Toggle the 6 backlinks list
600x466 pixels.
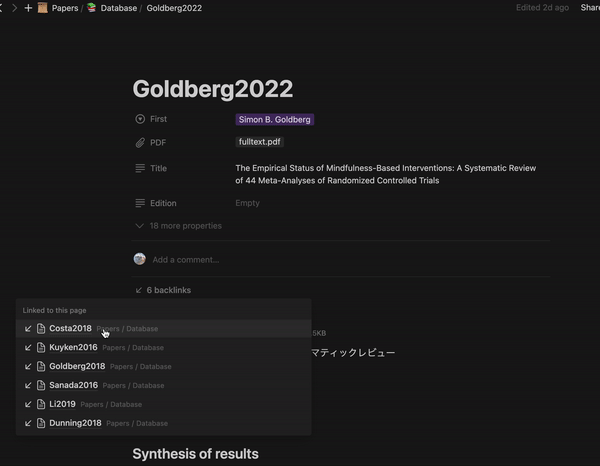click(x=168, y=290)
